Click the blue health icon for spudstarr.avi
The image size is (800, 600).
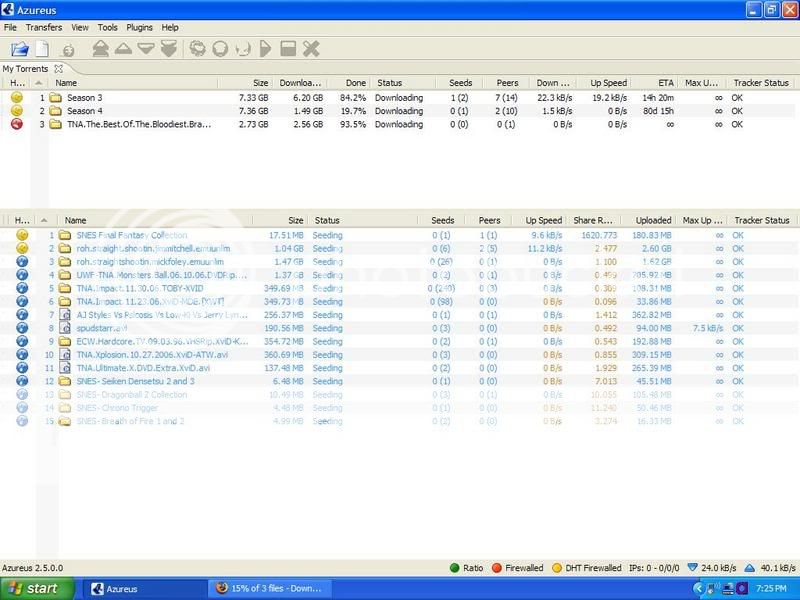click(22, 328)
